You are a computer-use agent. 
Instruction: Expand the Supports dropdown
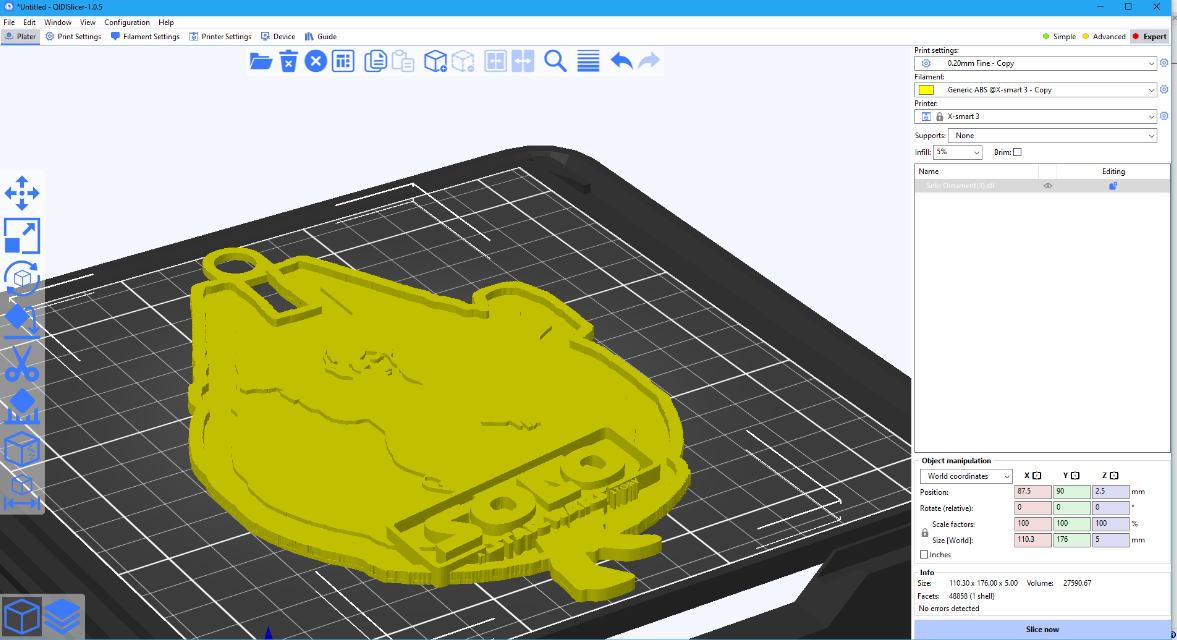click(x=1051, y=135)
